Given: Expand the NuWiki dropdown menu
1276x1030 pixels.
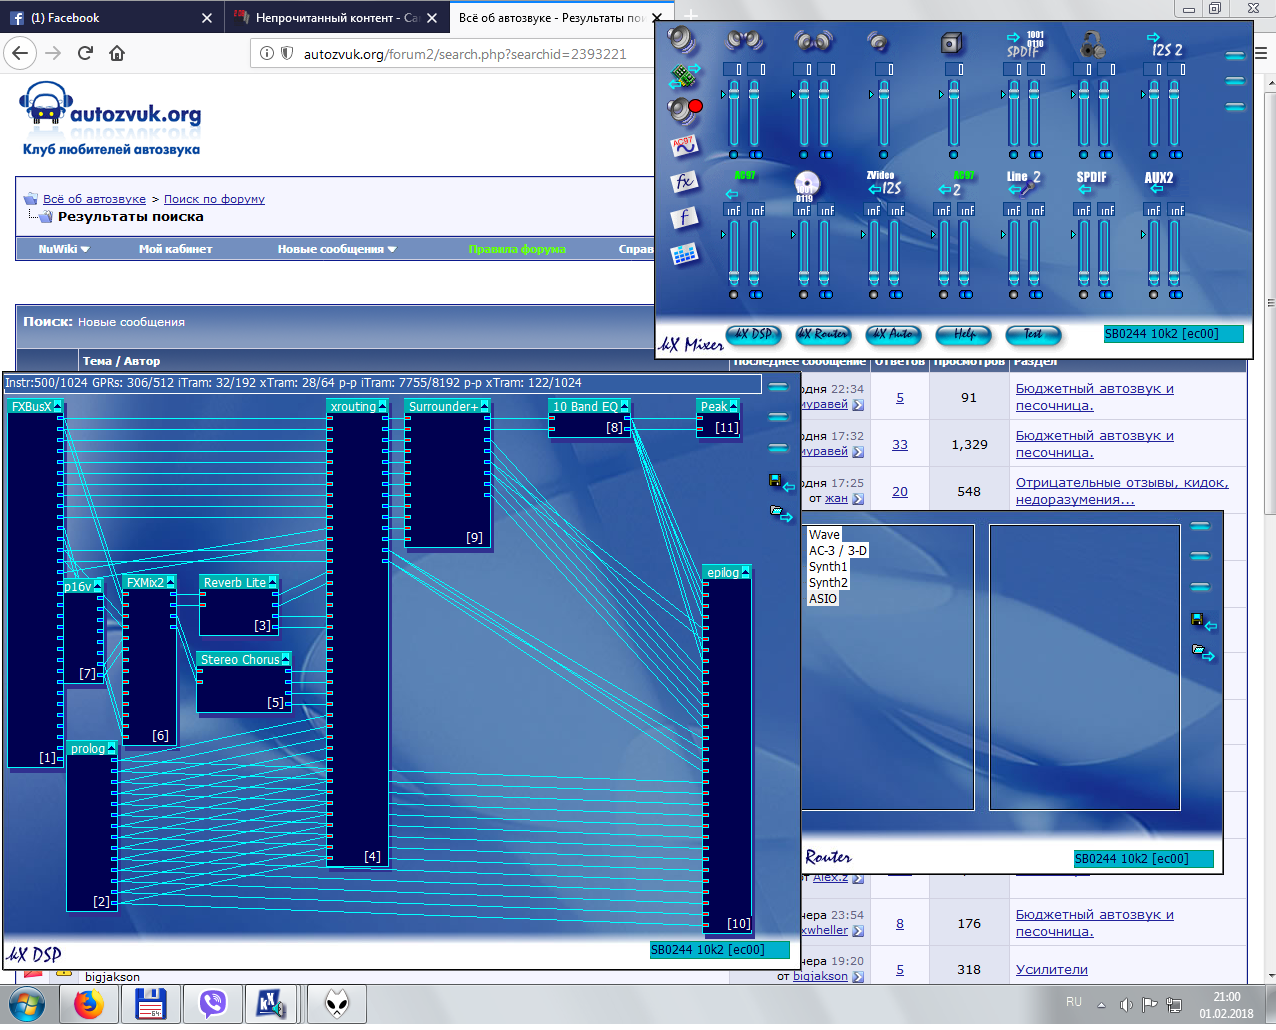Looking at the screenshot, I should tap(64, 249).
